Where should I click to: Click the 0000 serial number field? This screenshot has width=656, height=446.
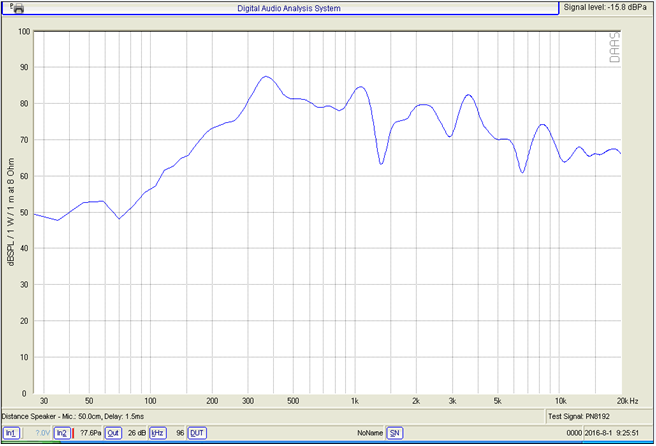click(574, 433)
